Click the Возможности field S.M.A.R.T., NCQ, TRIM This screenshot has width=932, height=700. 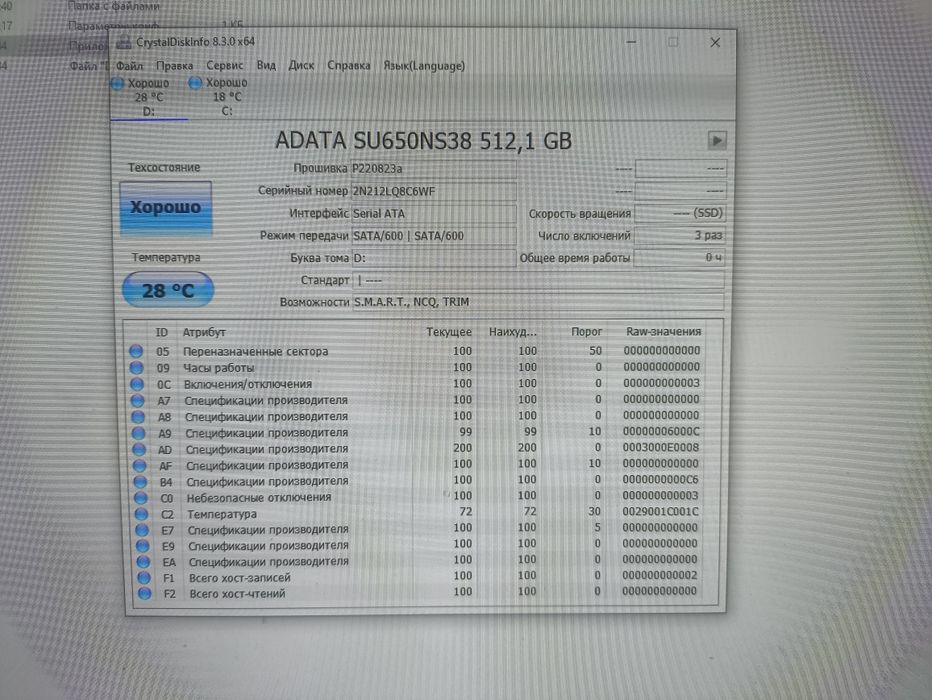coord(539,302)
